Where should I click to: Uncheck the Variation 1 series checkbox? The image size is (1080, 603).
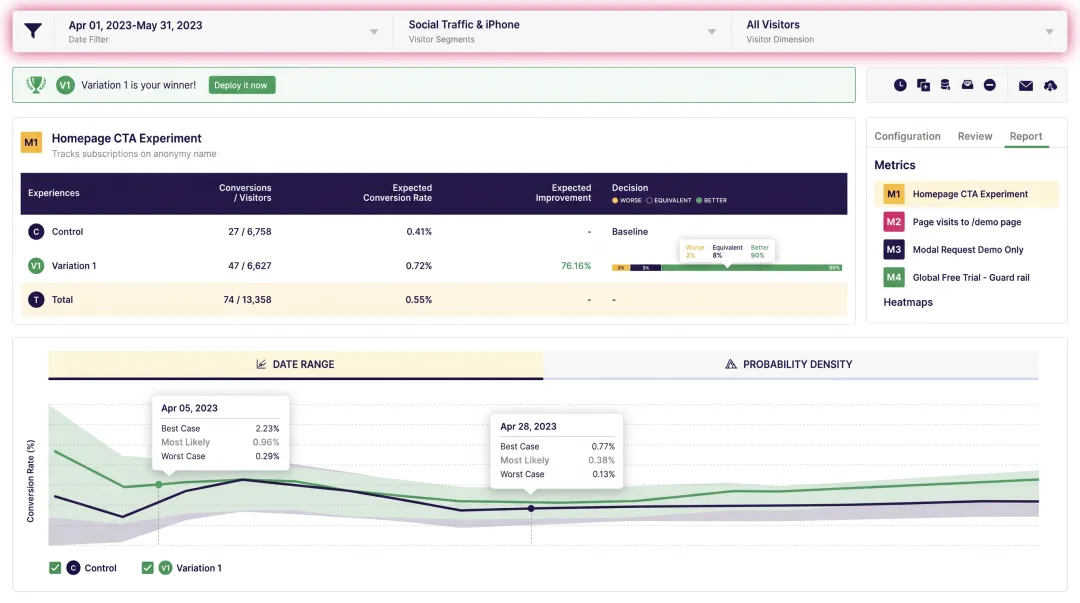tap(147, 568)
